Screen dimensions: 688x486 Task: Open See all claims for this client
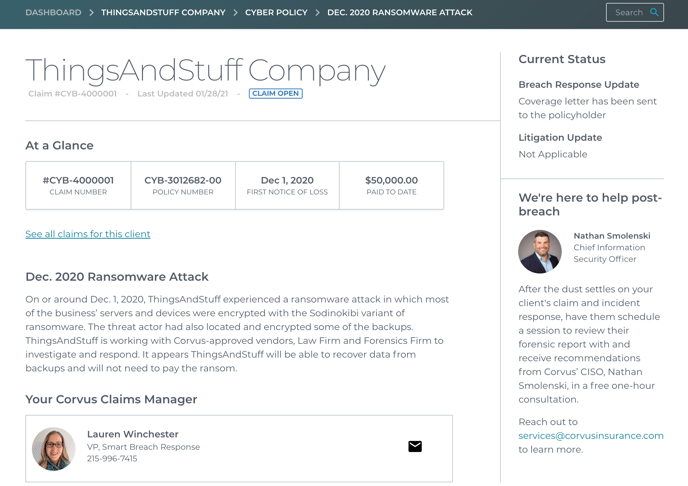pyautogui.click(x=88, y=234)
